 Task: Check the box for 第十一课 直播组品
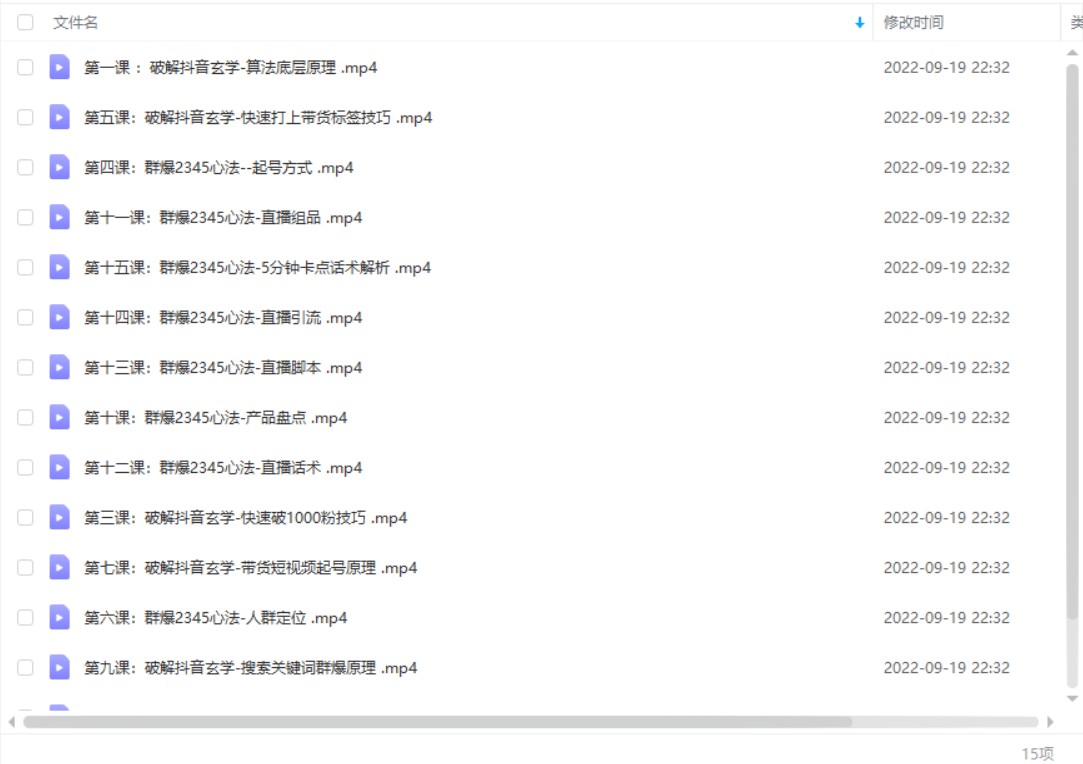point(26,218)
